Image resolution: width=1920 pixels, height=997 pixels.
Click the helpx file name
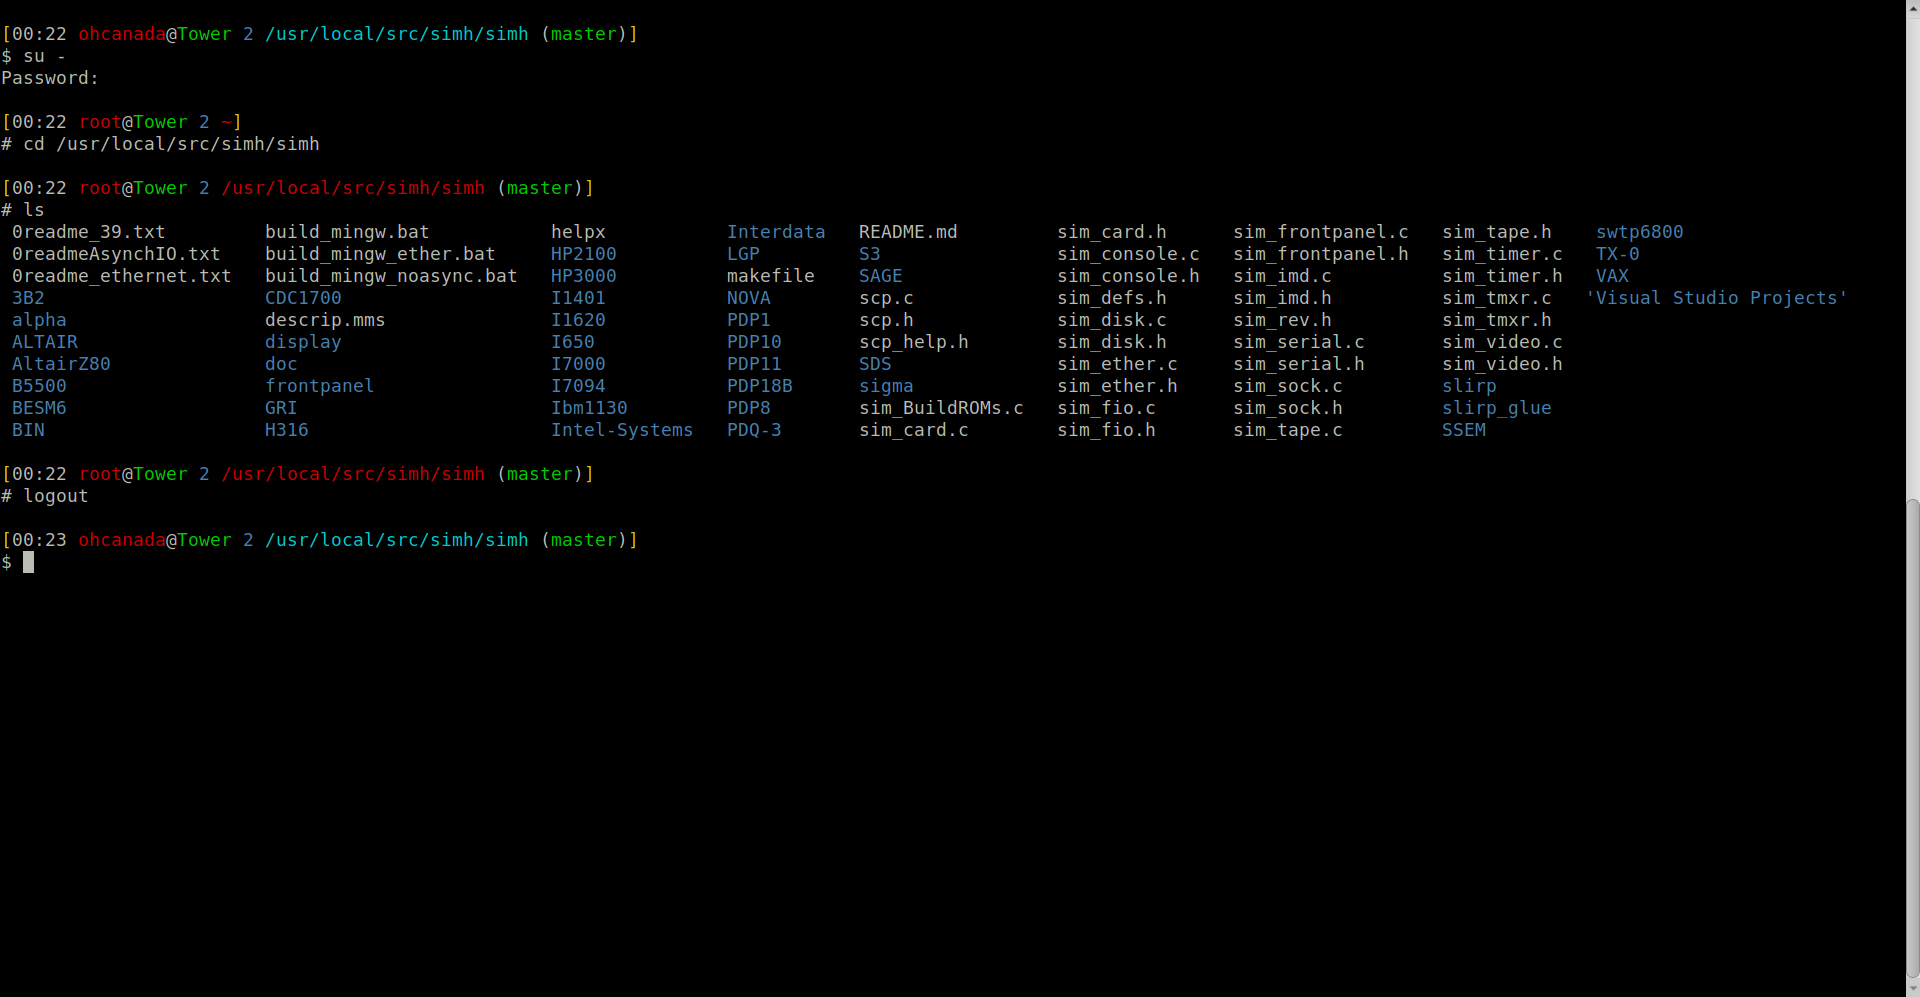coord(578,232)
